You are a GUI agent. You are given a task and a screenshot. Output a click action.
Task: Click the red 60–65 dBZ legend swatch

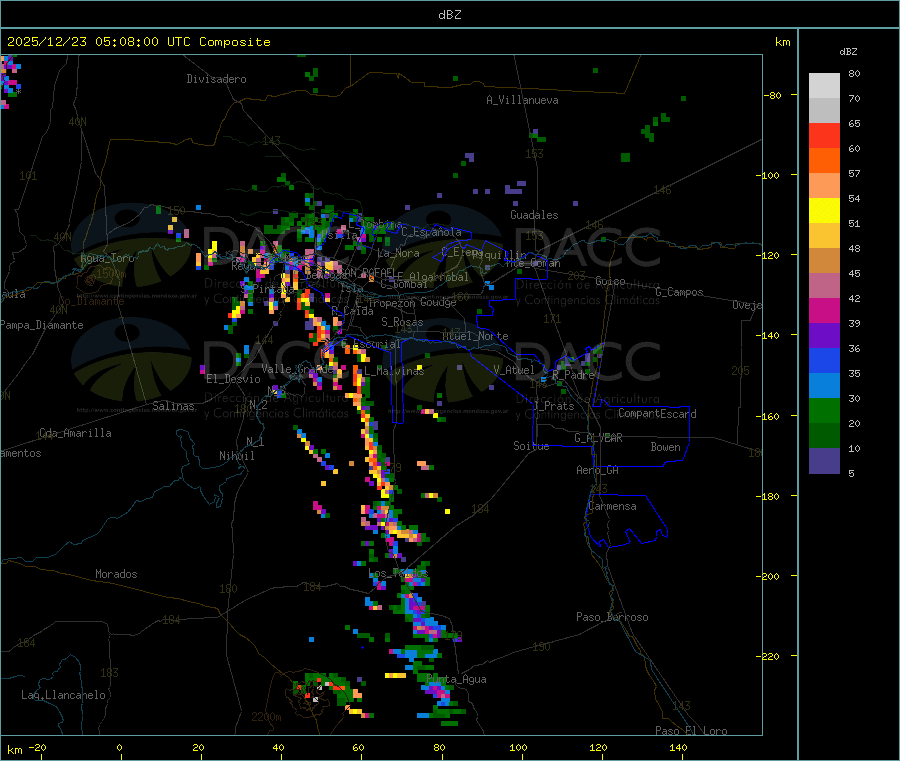click(824, 135)
